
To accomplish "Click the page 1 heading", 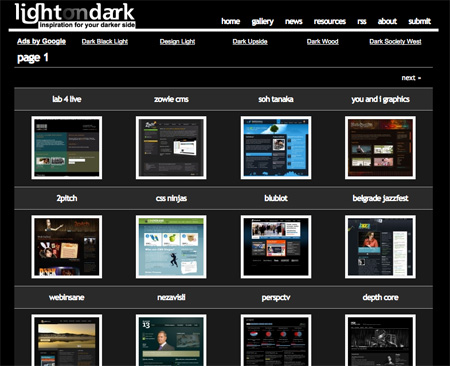I will pos(33,58).
